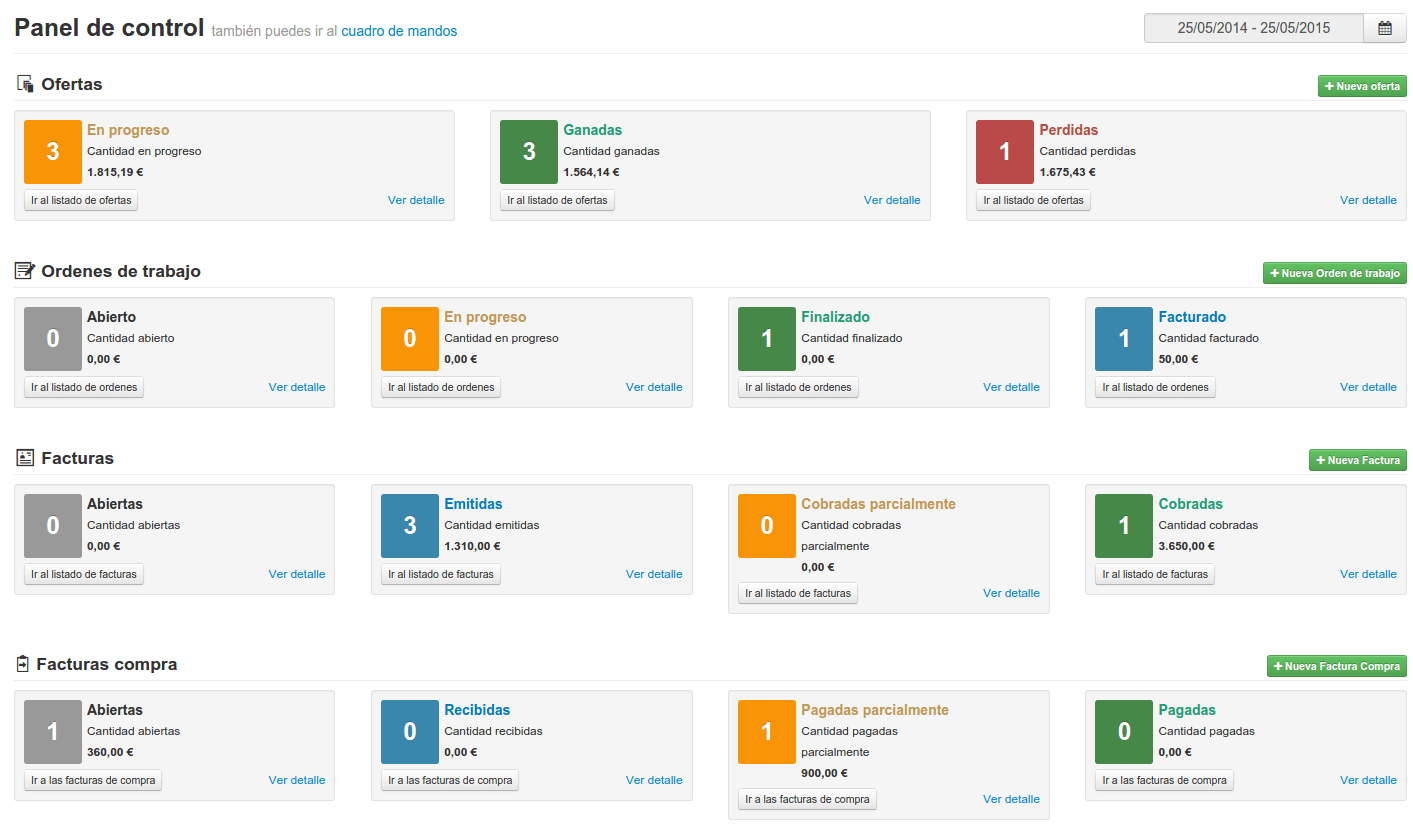Create a Nueva oferta
Screen dimensions: 1413x833
tap(1362, 86)
